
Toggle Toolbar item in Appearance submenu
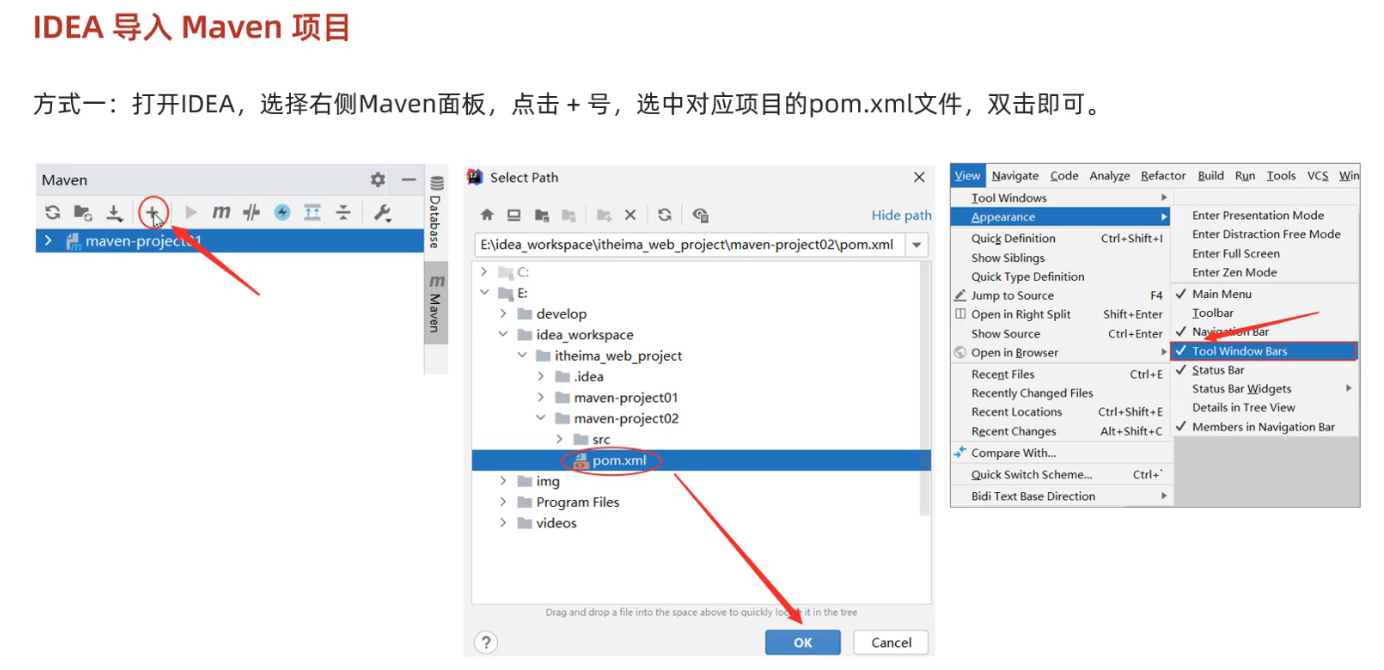[1264, 313]
